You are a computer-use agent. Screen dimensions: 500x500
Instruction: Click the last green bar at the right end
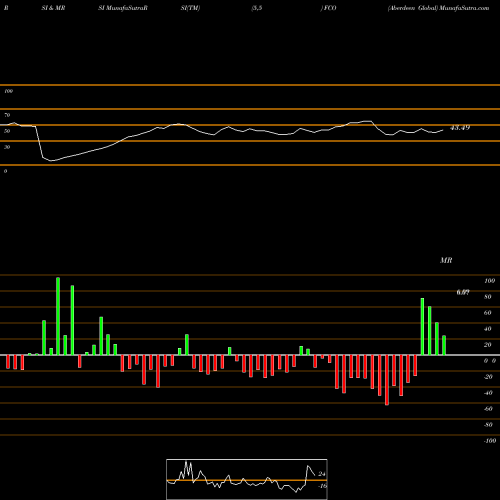click(x=444, y=345)
